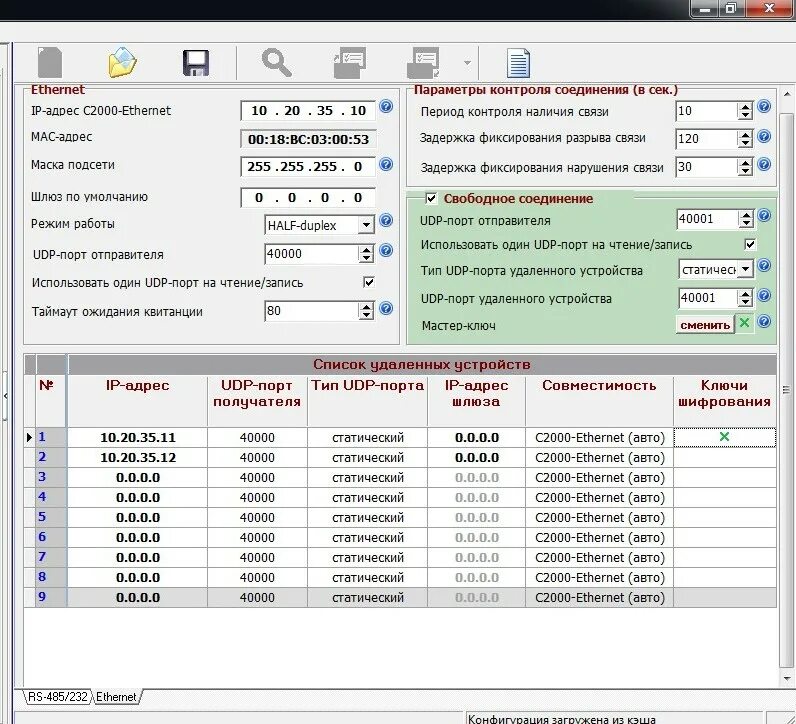
Task: Open Тип UDP-порта удаленного устройства dropdown
Action: (x=745, y=269)
